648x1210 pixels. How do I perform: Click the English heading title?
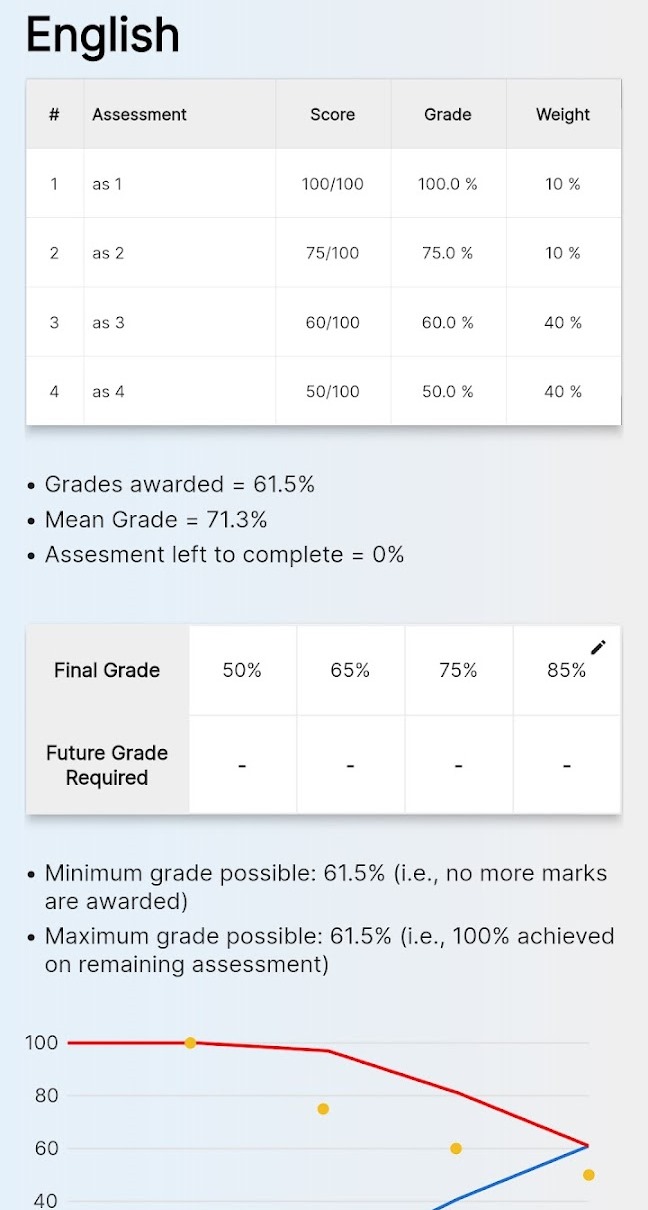(103, 35)
